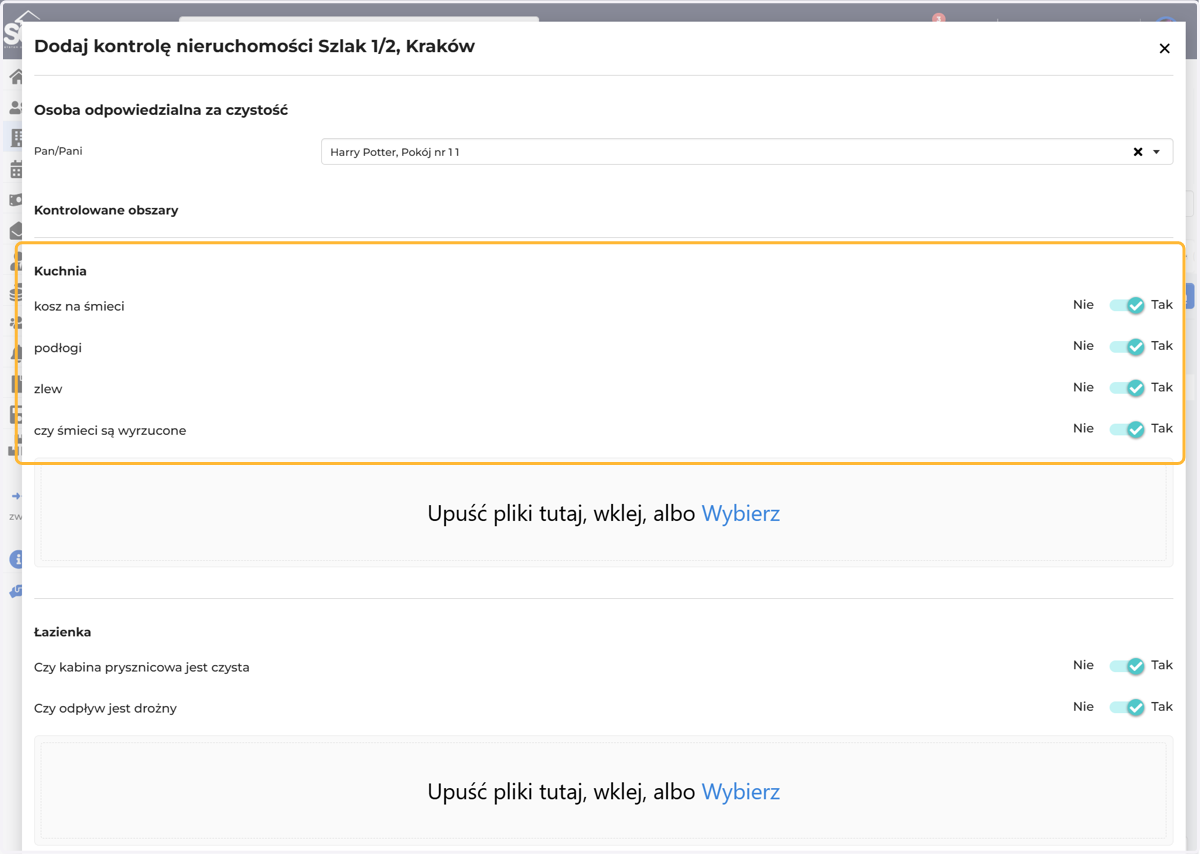
Task: Clear the selected Harry Potter person
Action: point(1138,152)
